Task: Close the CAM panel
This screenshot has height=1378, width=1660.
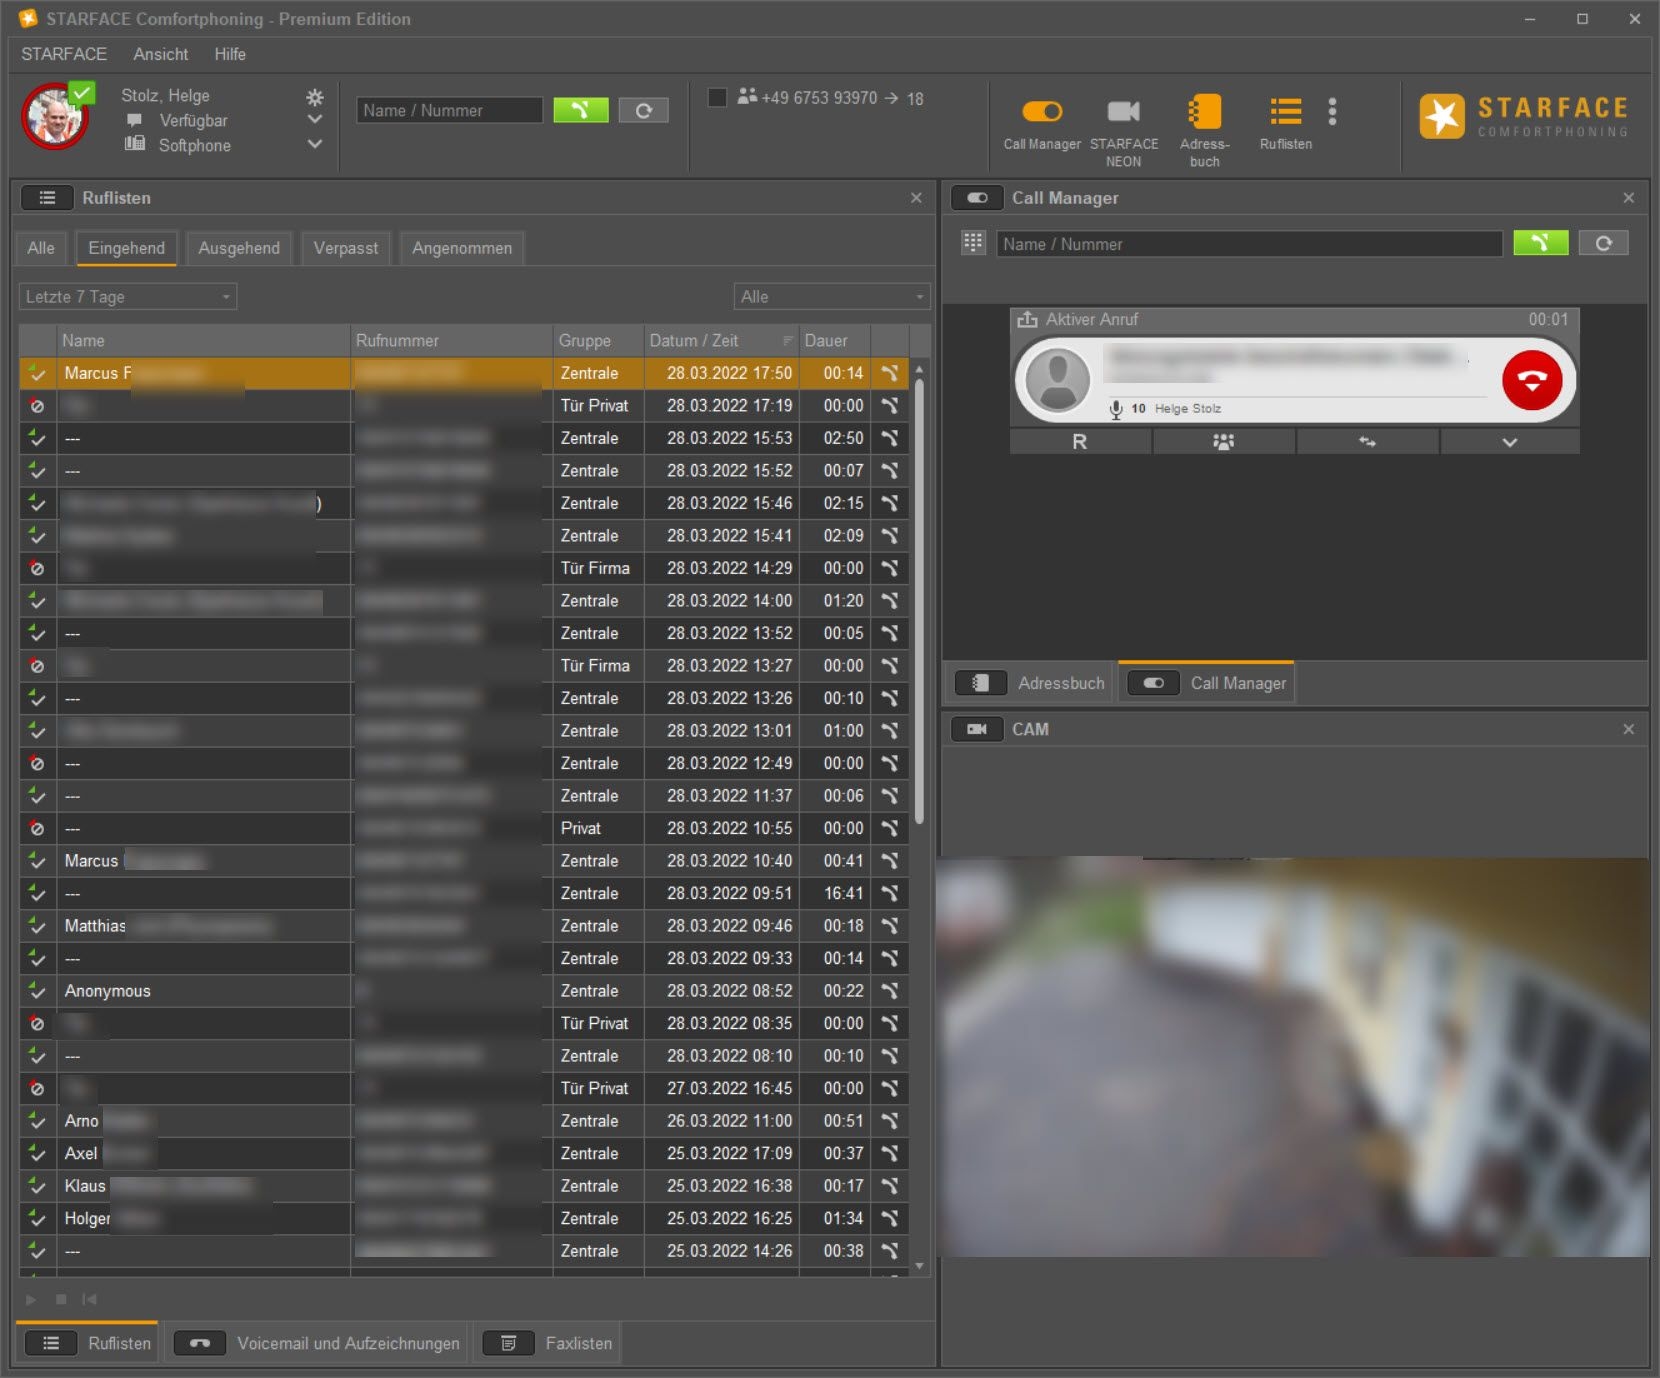Action: tap(1628, 729)
